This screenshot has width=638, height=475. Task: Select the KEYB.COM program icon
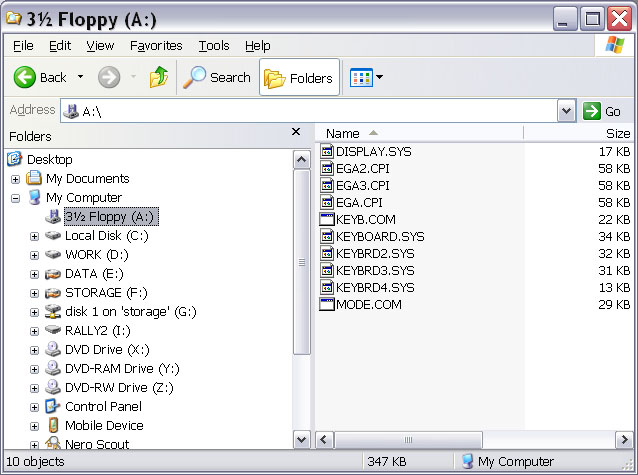point(327,219)
